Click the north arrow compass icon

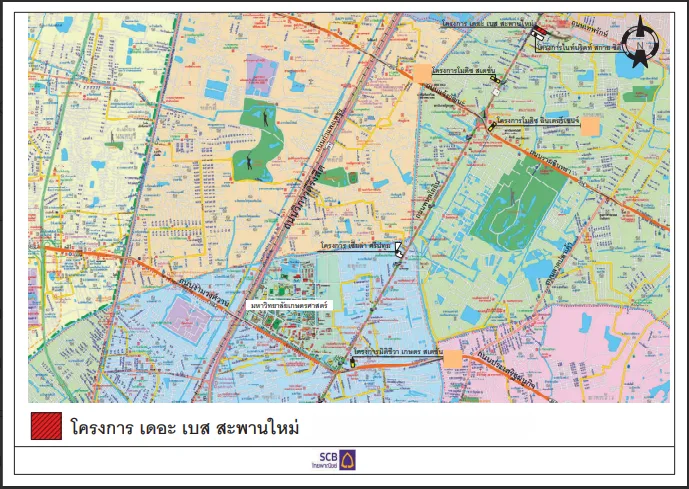click(640, 42)
